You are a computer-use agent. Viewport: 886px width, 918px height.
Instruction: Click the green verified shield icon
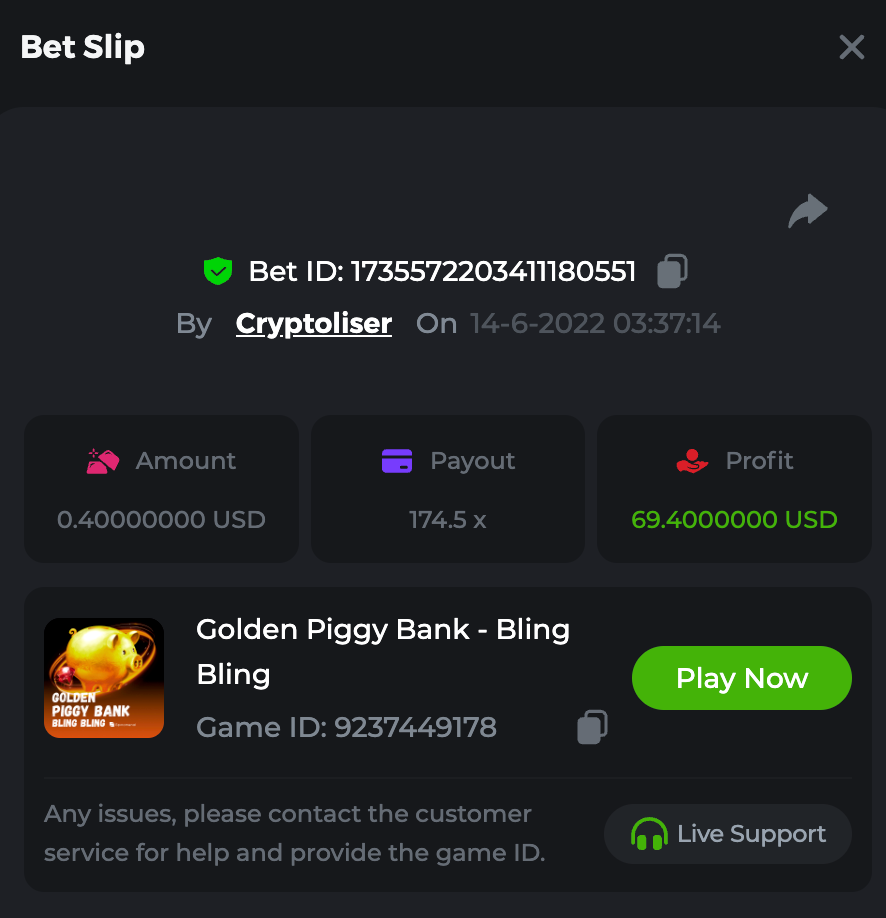(x=218, y=271)
